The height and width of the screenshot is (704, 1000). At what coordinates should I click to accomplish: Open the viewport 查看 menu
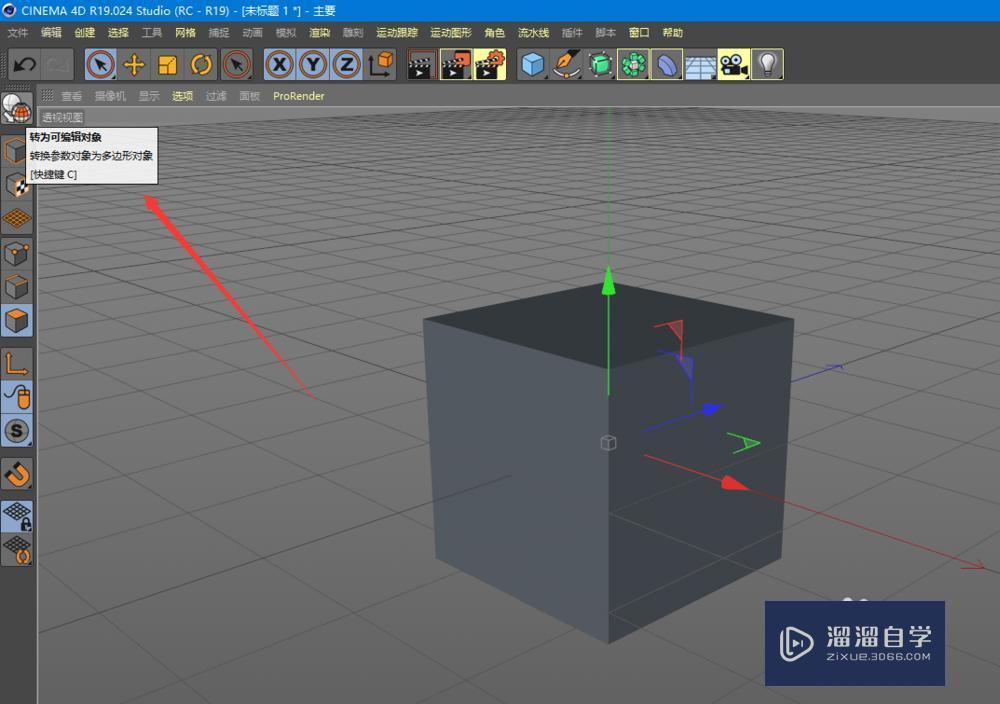click(x=71, y=96)
